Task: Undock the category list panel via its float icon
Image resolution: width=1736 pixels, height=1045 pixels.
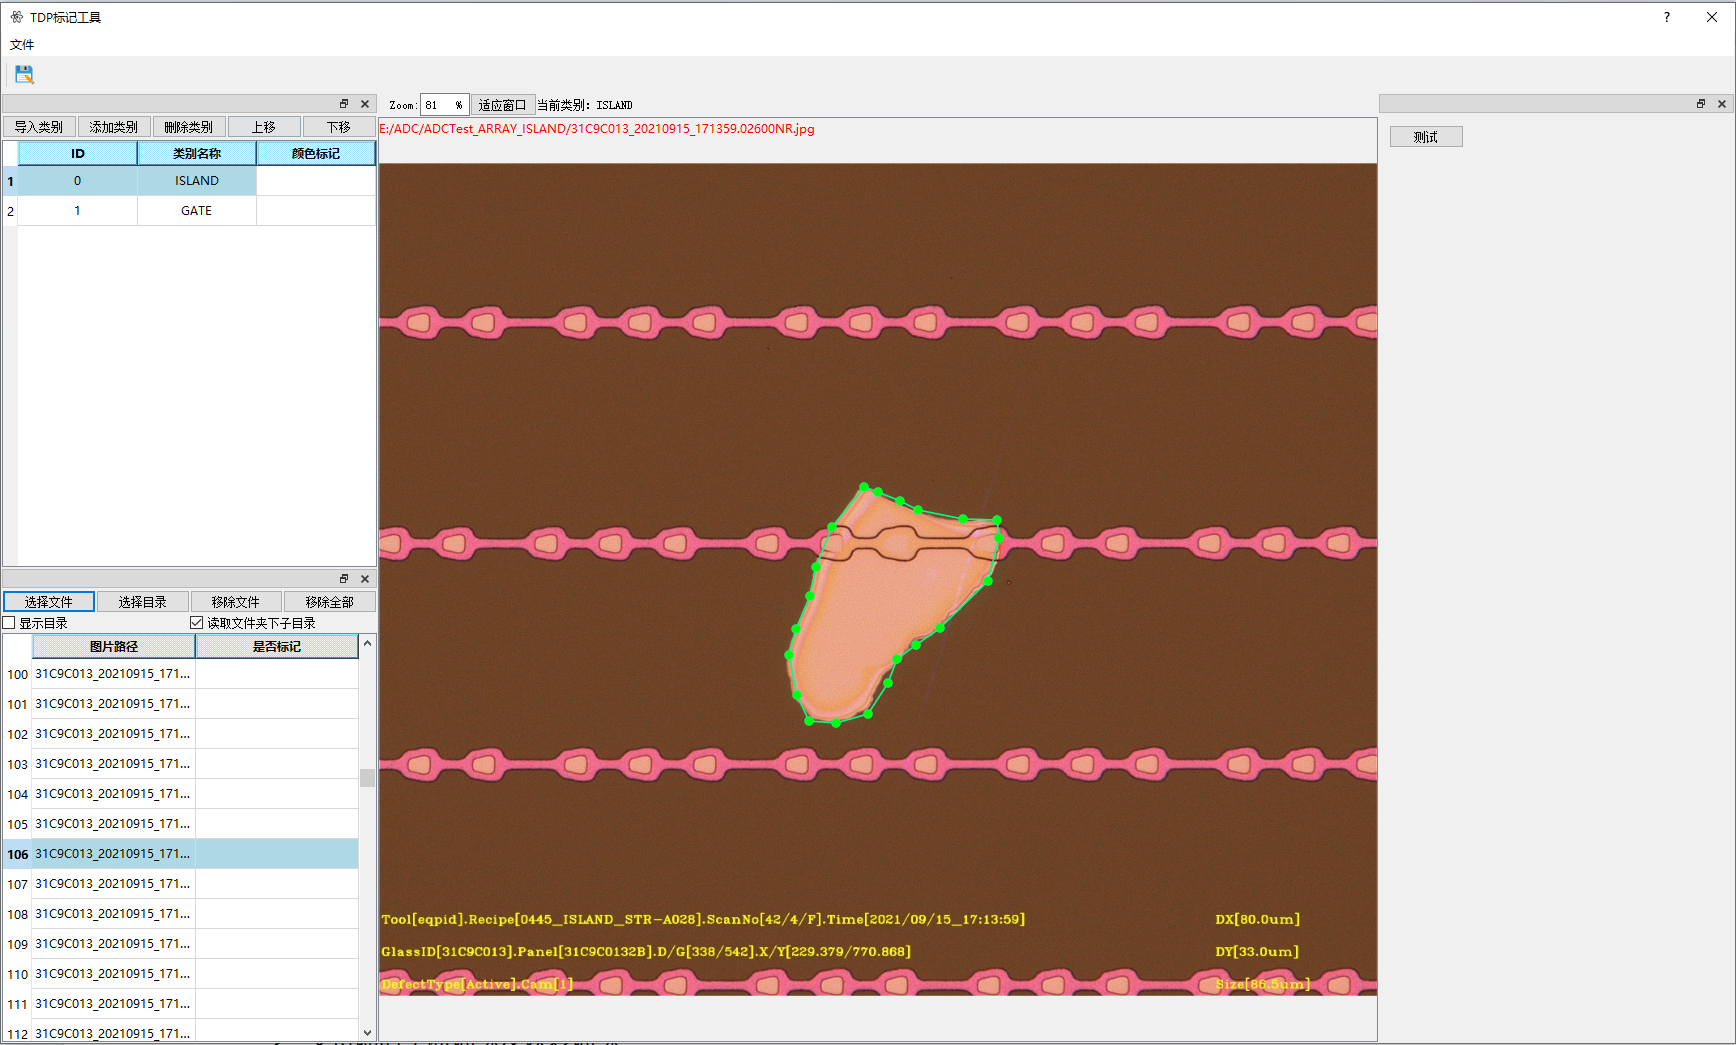Action: pyautogui.click(x=344, y=103)
